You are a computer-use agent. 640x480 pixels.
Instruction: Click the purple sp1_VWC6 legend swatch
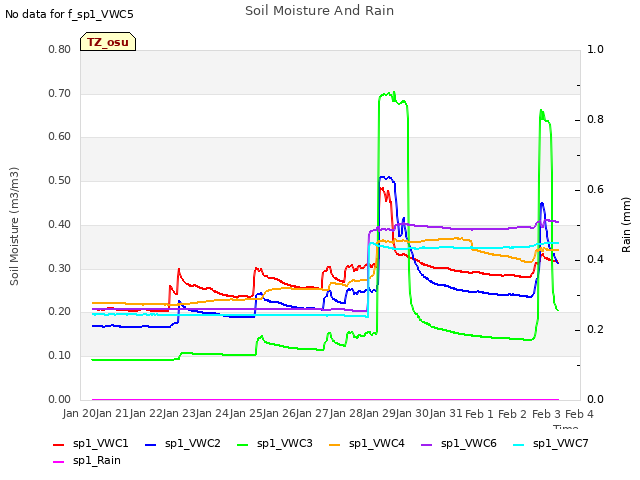click(427, 445)
